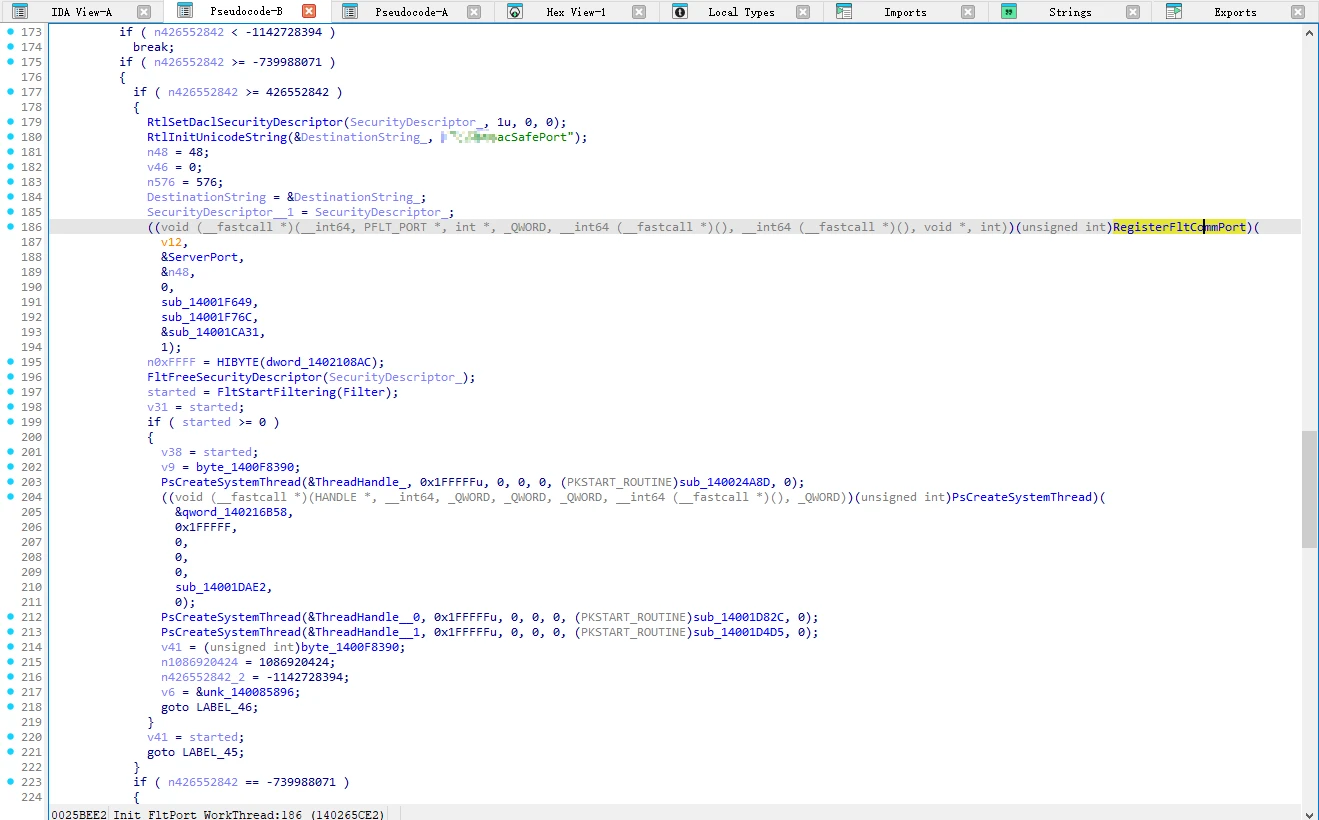The image size is (1319, 820).
Task: Close the Imports tab
Action: click(967, 12)
